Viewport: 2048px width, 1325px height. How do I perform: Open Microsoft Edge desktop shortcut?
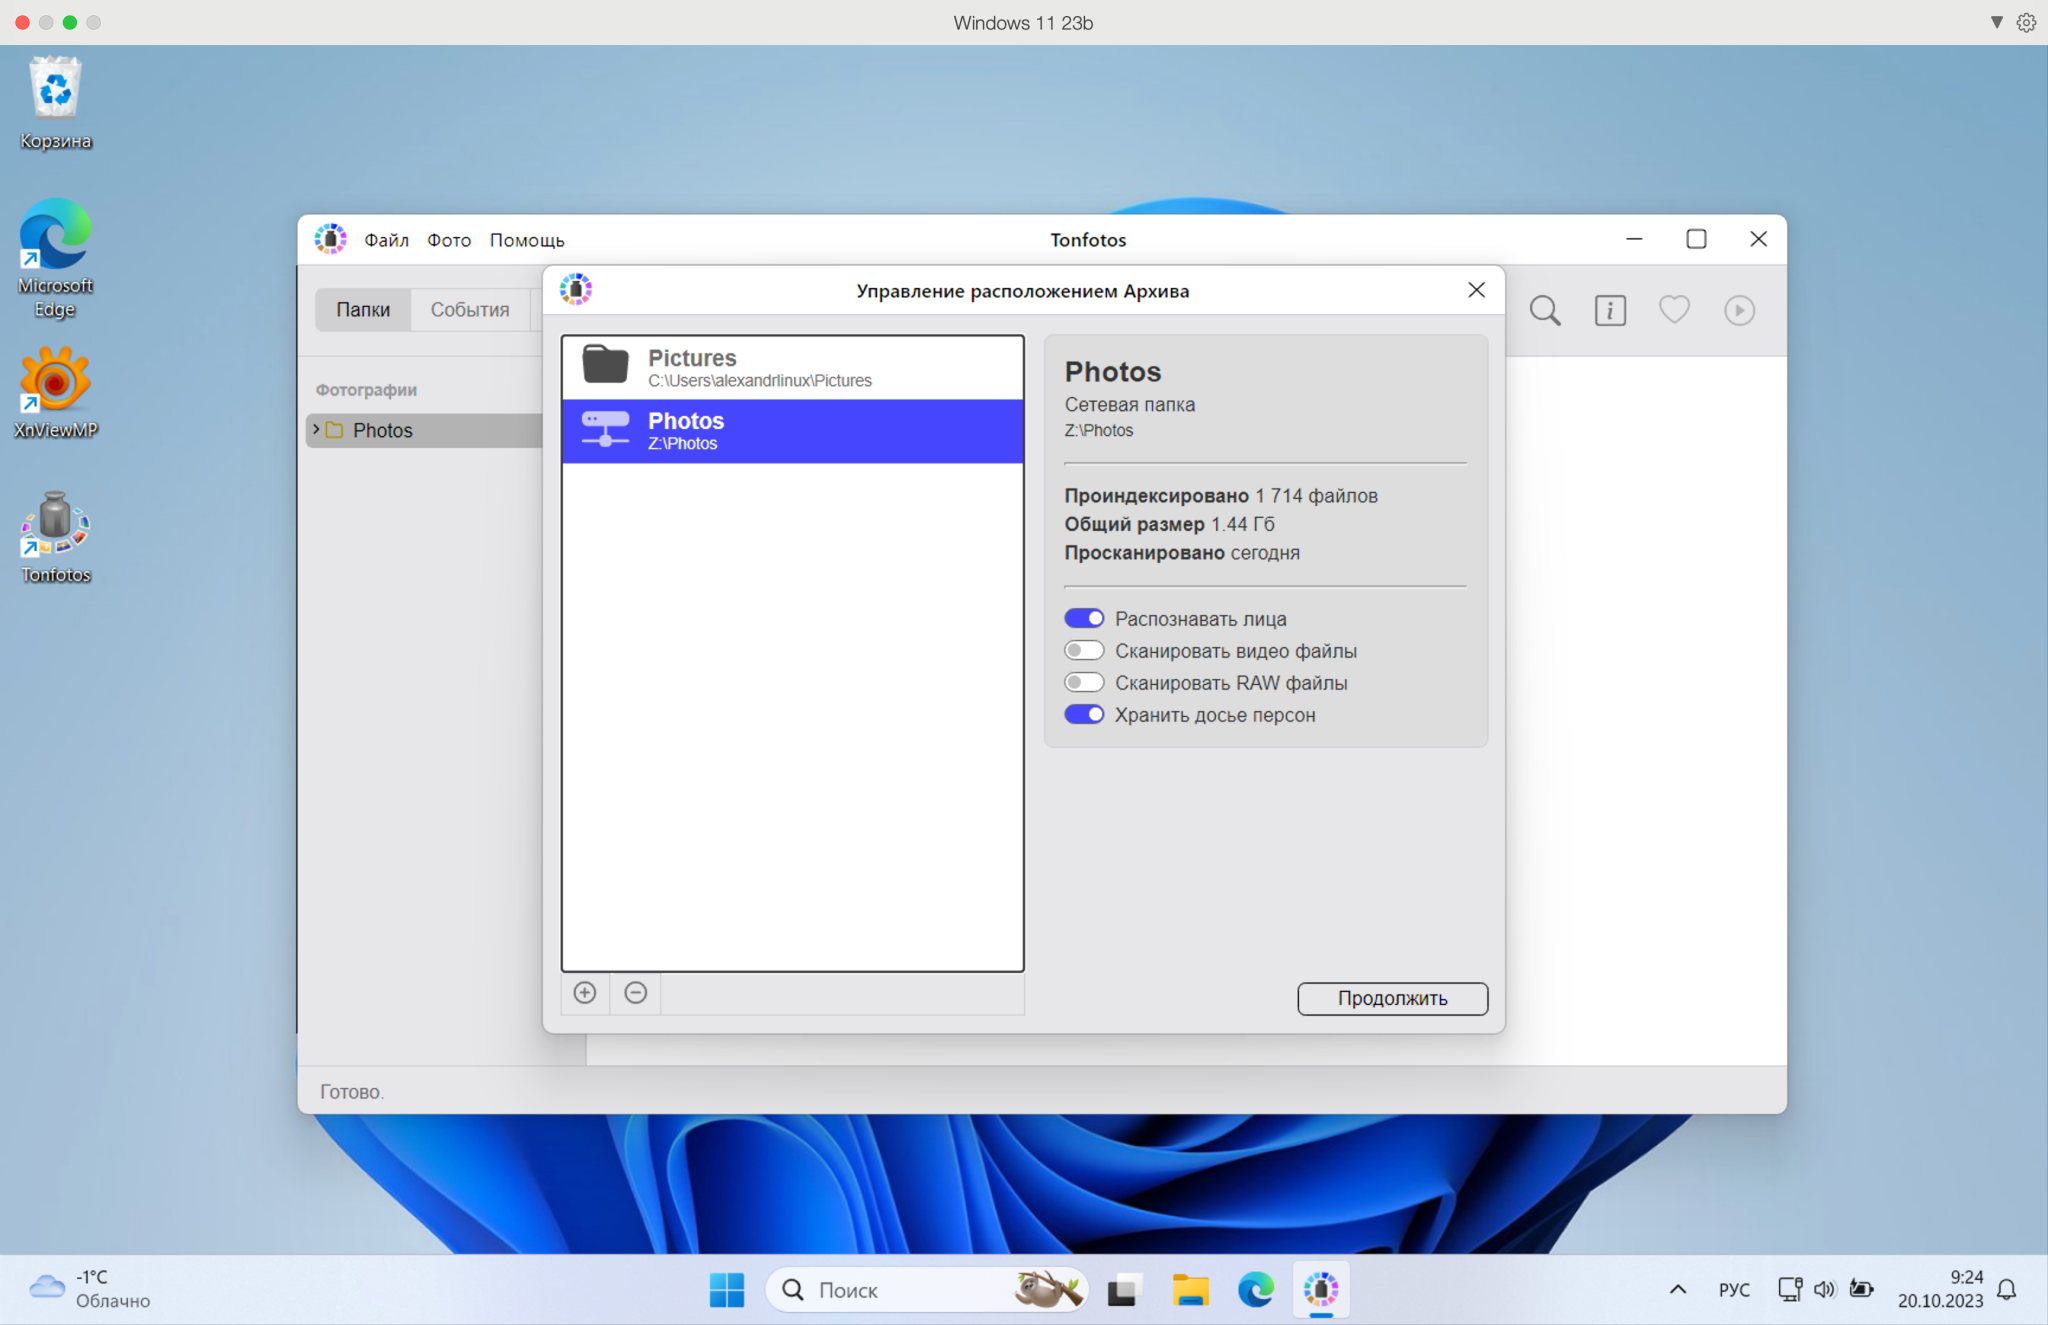click(x=56, y=258)
